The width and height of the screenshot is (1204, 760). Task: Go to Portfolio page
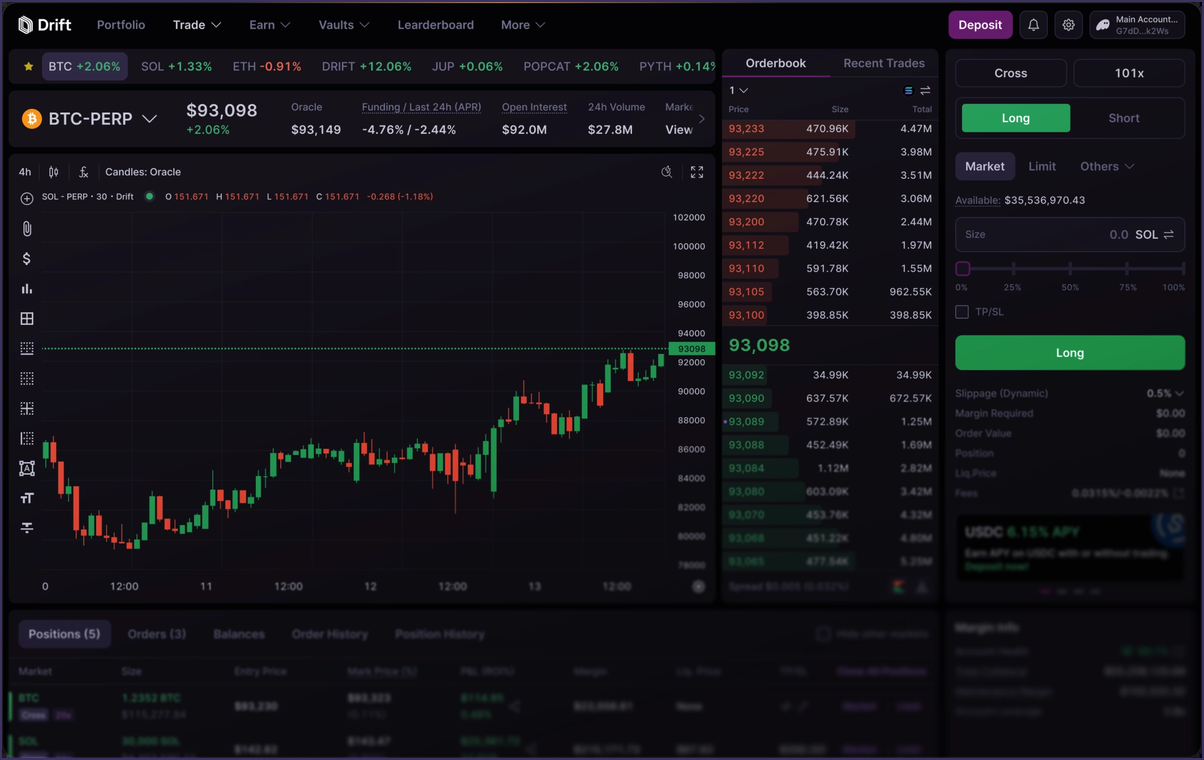click(121, 25)
